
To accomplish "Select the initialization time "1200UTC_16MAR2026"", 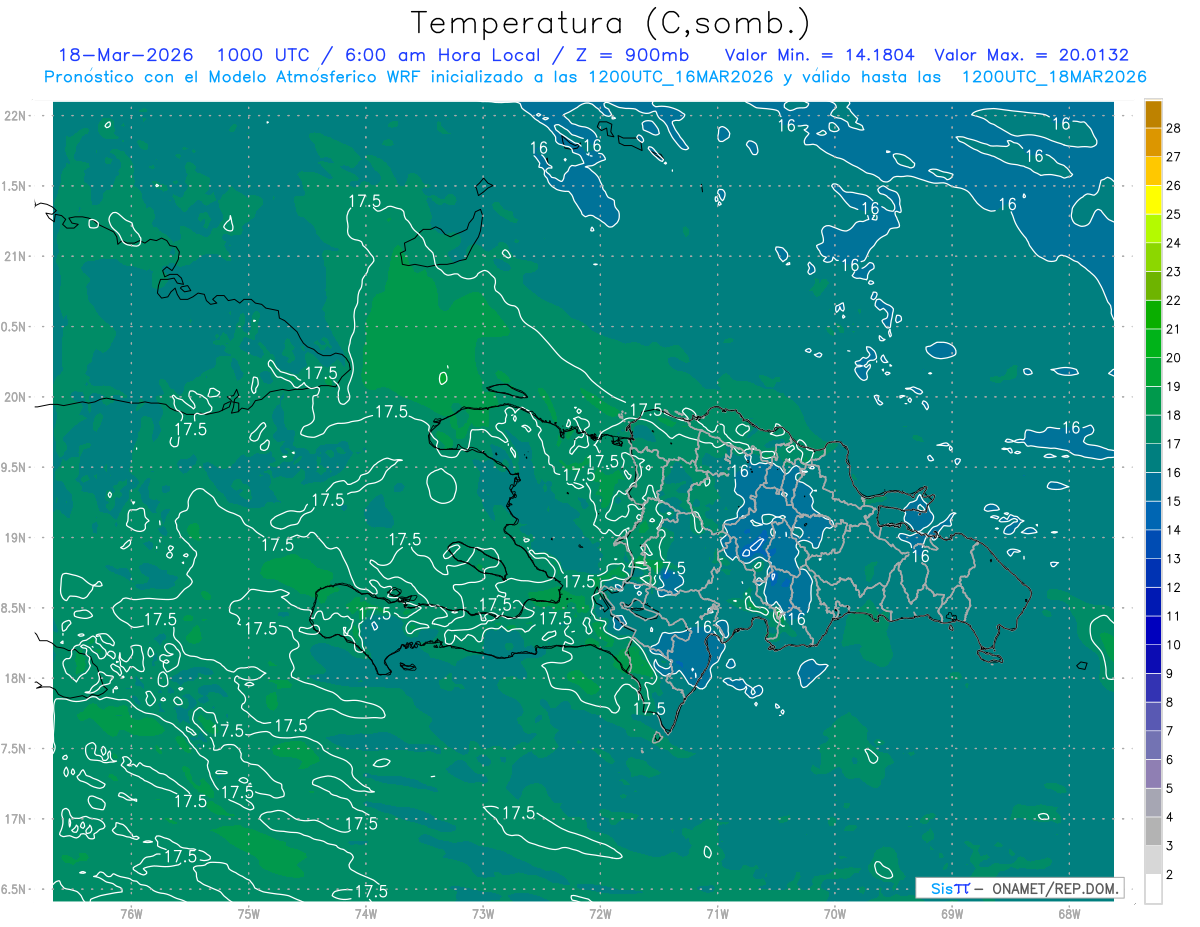I will [x=679, y=77].
